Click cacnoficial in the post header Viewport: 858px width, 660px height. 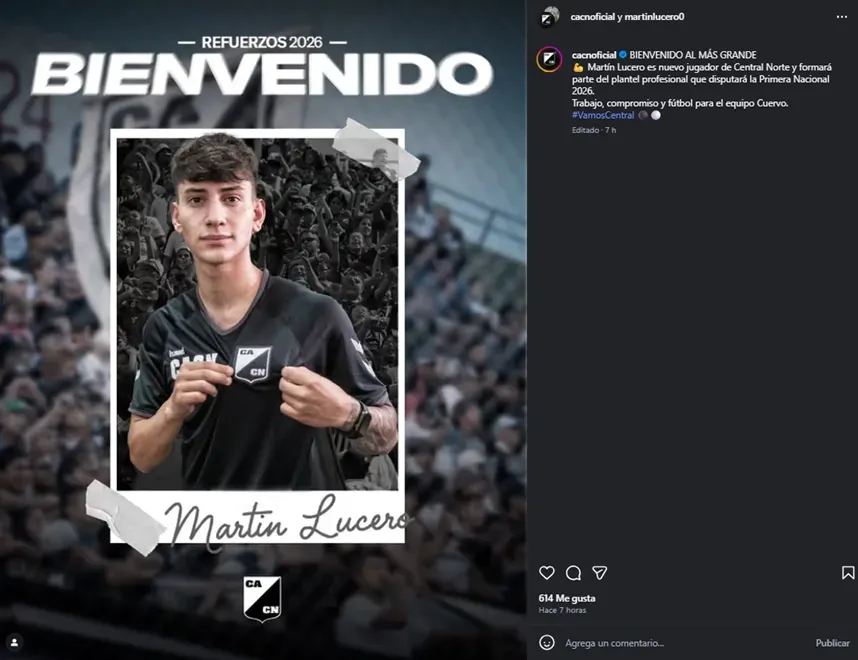coord(593,17)
